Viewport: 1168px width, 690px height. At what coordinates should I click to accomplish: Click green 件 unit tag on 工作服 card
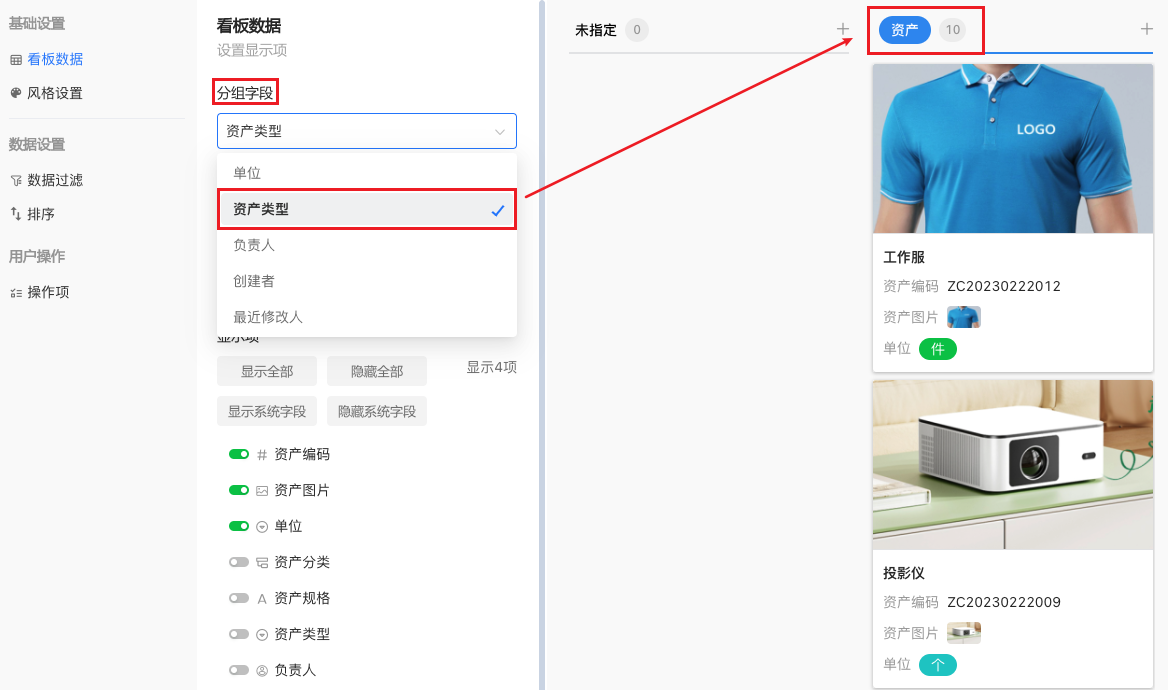coord(938,349)
